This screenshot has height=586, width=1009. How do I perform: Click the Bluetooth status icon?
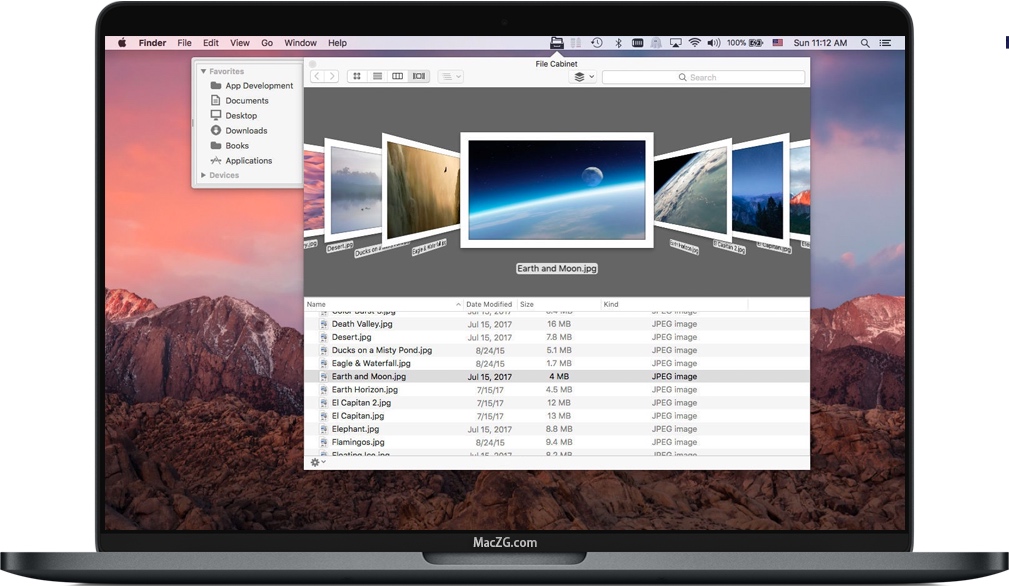coord(617,43)
